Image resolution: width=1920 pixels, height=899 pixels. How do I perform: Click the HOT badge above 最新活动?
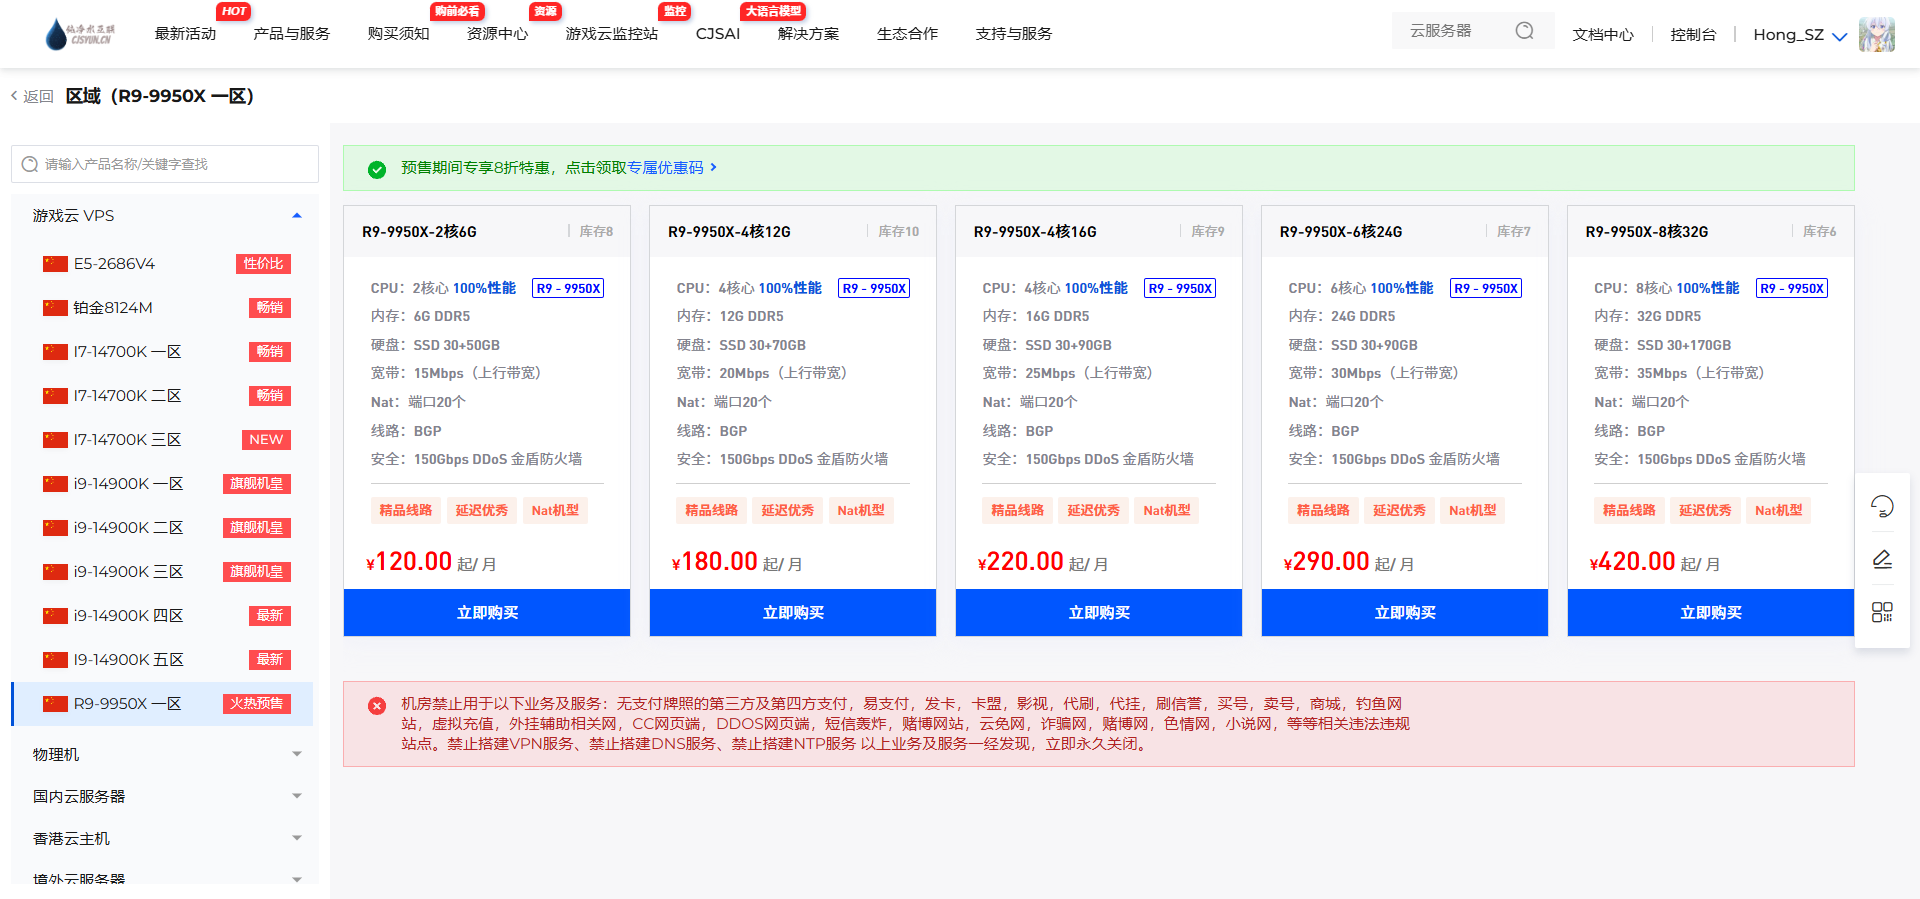tap(234, 11)
